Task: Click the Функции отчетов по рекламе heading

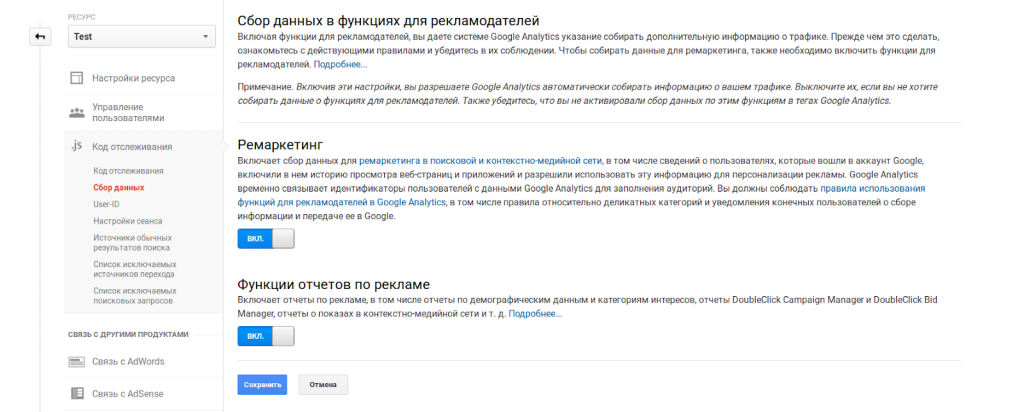Action: point(334,285)
